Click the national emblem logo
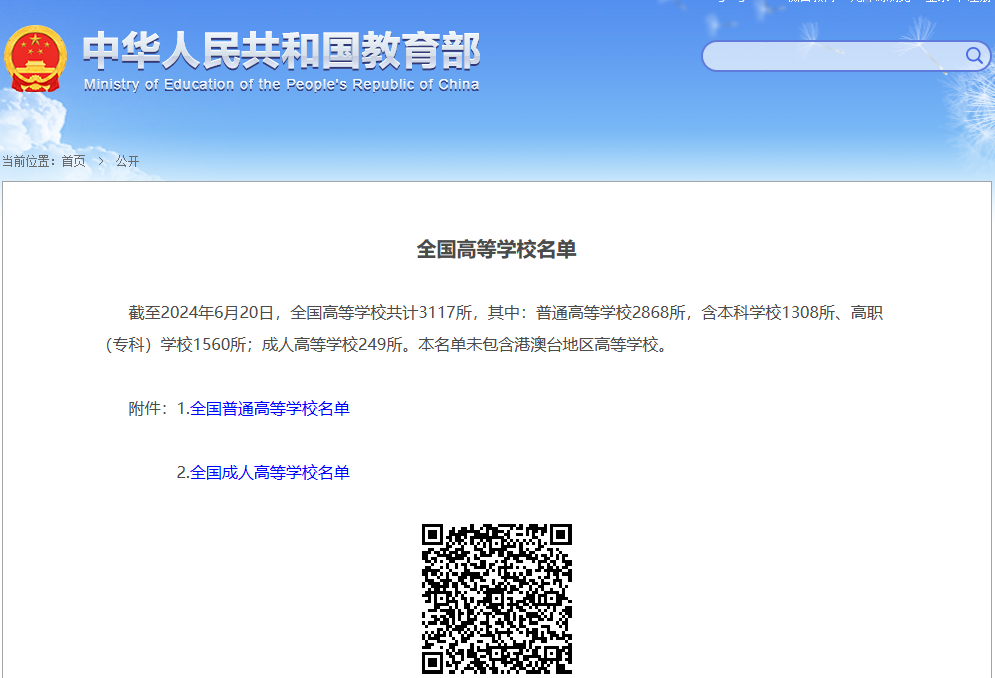995x678 pixels. (x=36, y=59)
